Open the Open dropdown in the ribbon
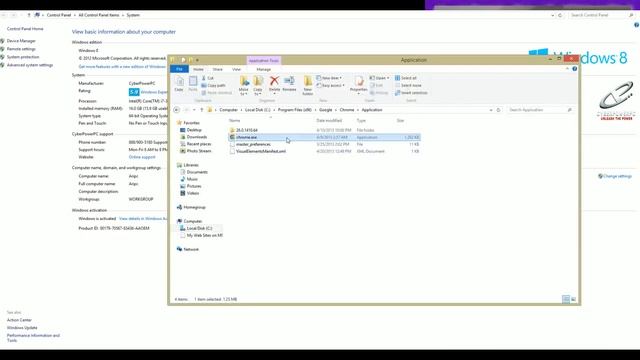Image resolution: width=640 pixels, height=360 pixels. (380, 78)
